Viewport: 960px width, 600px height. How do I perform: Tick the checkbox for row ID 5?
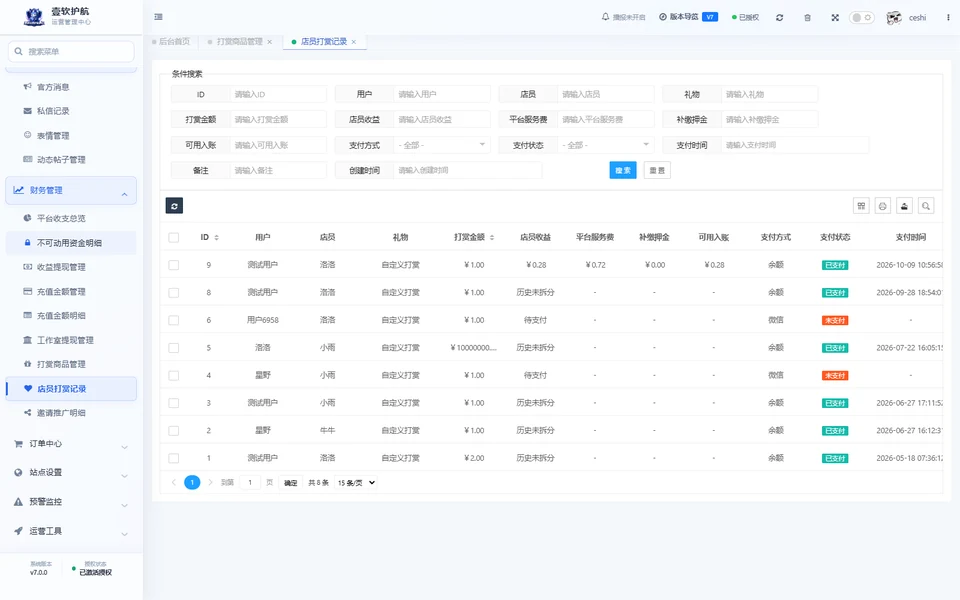tap(174, 348)
